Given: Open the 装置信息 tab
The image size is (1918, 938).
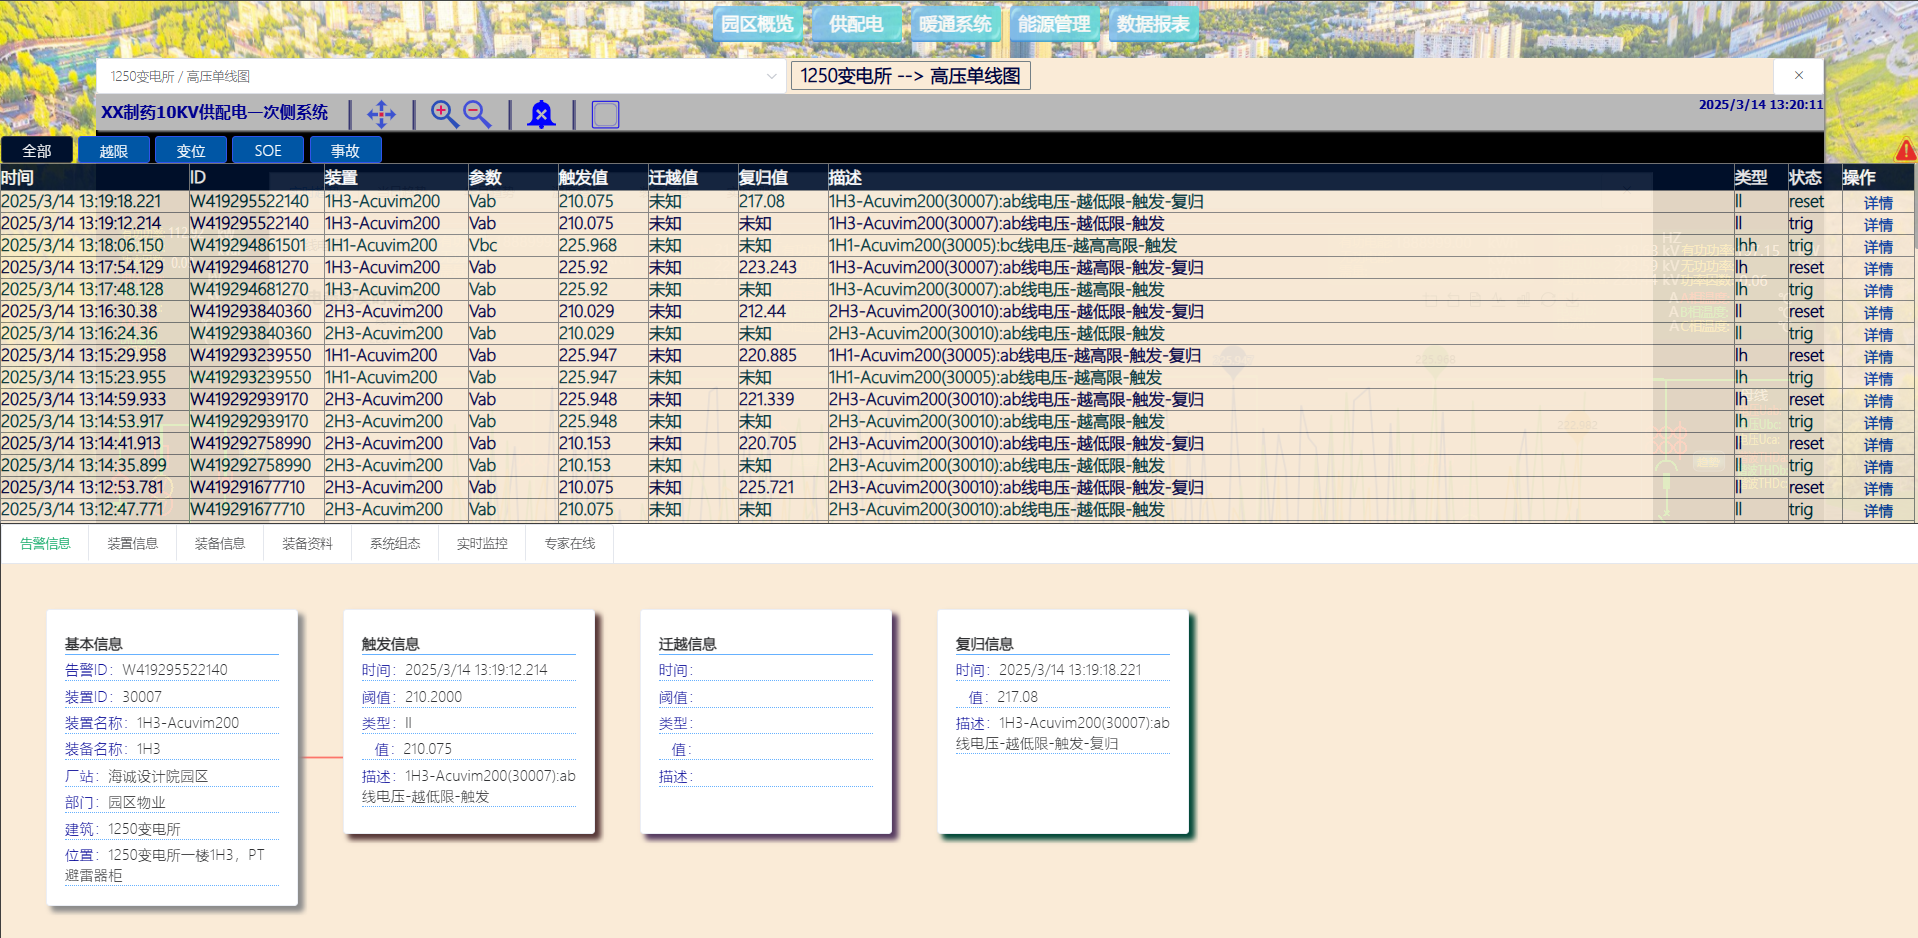Looking at the screenshot, I should coord(132,544).
